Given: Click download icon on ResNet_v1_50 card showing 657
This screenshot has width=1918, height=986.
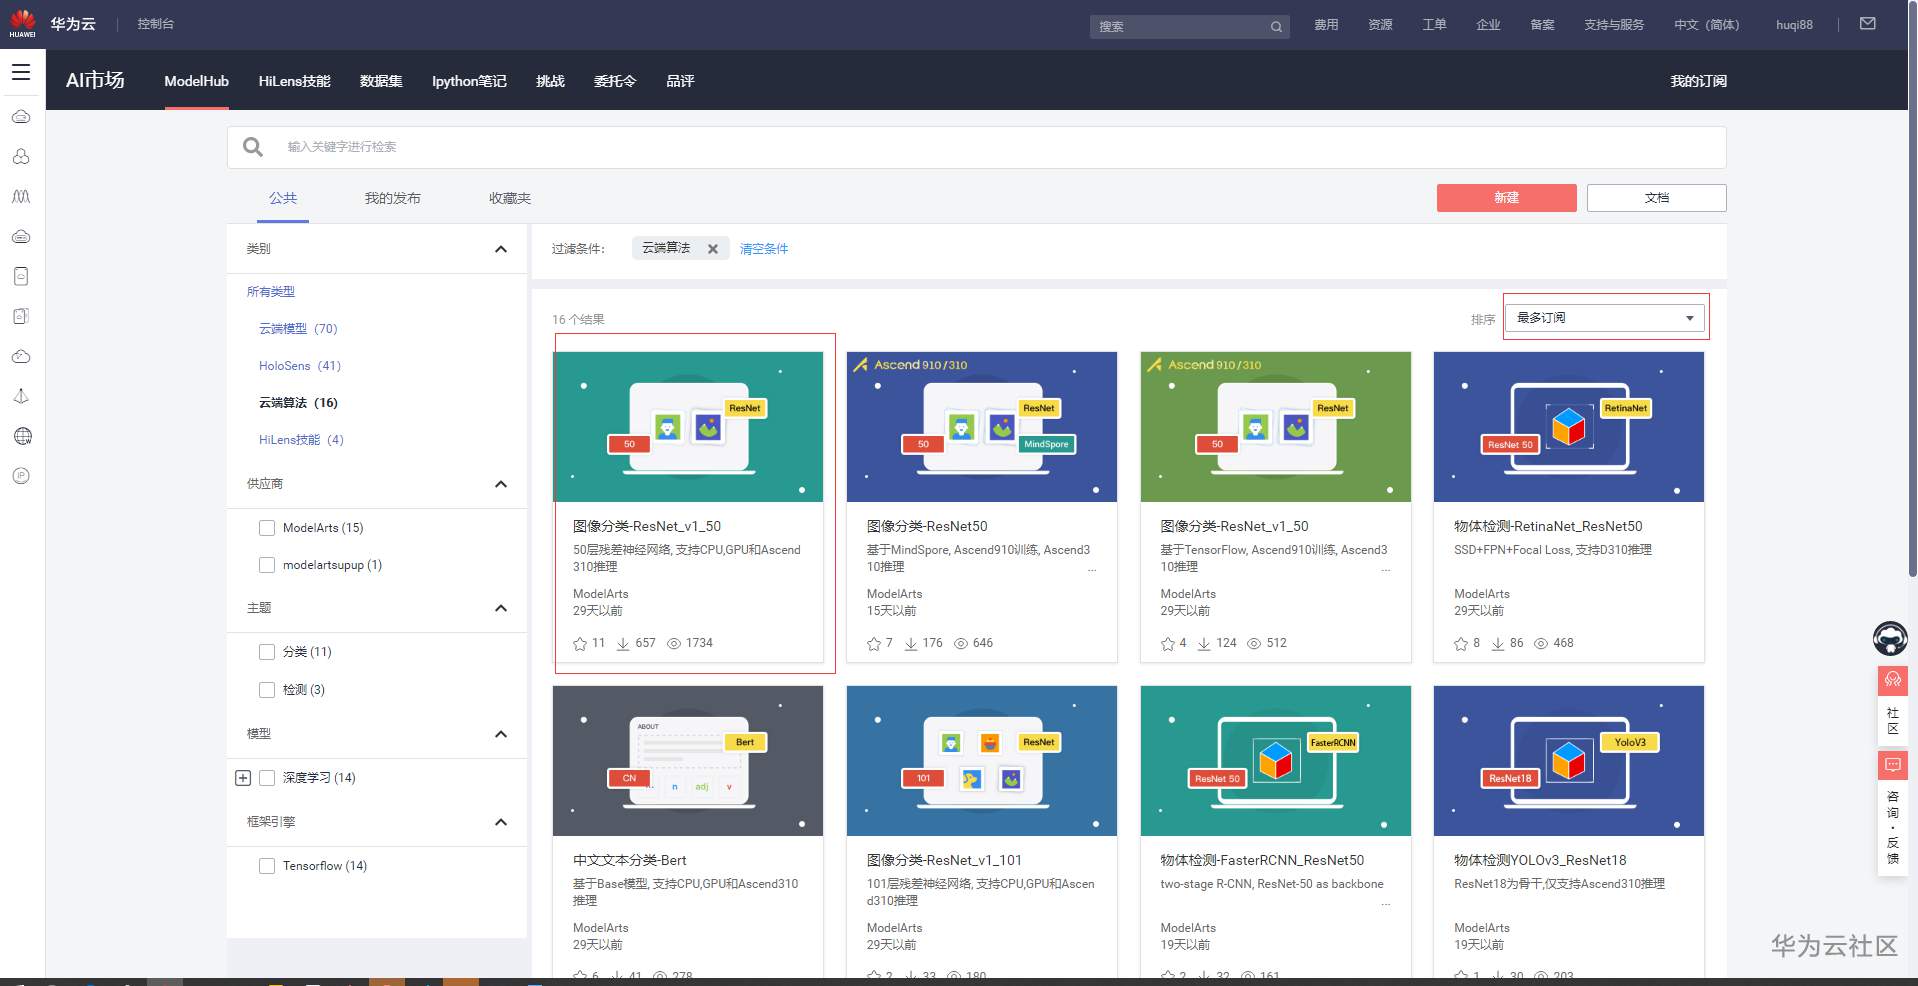Looking at the screenshot, I should [623, 644].
